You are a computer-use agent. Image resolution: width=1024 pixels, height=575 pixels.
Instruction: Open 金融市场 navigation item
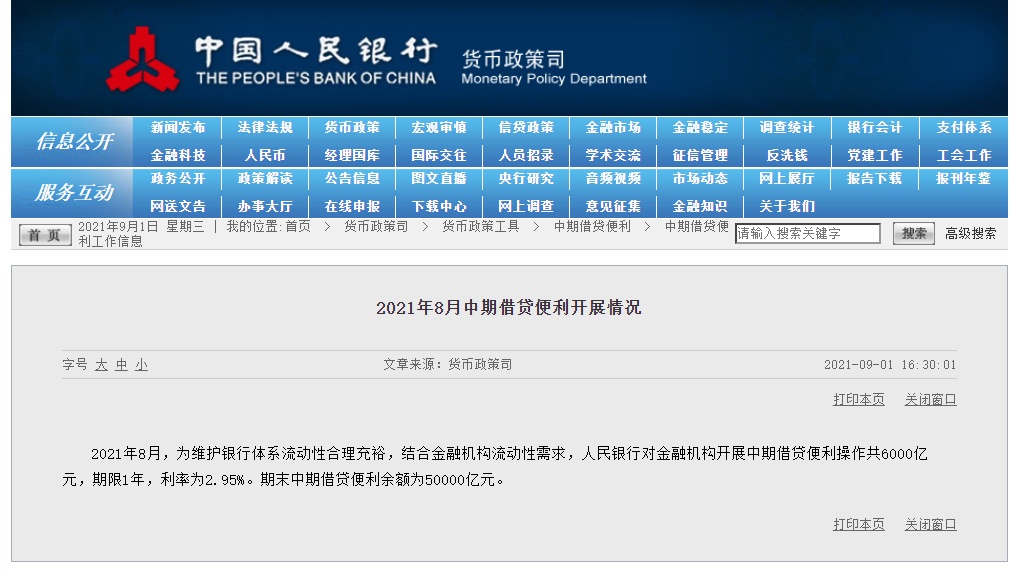tap(613, 127)
